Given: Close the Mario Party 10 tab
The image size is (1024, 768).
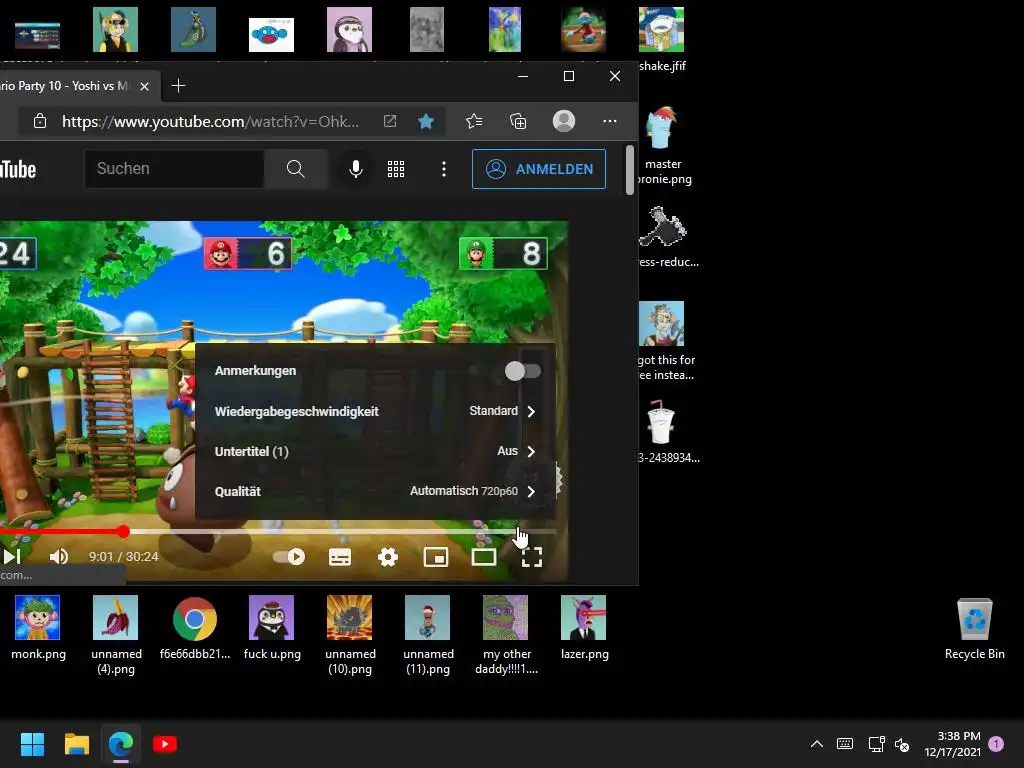Looking at the screenshot, I should pos(144,86).
